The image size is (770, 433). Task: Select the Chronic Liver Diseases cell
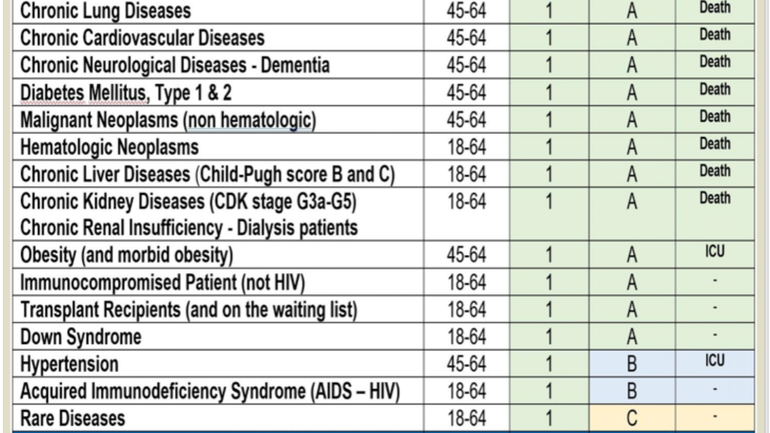tap(207, 174)
